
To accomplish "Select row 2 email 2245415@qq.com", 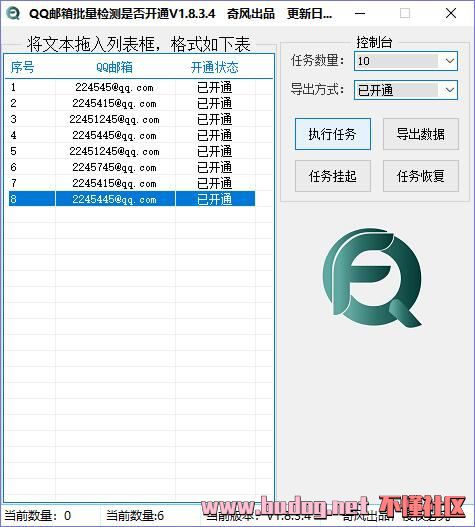I will 114,104.
